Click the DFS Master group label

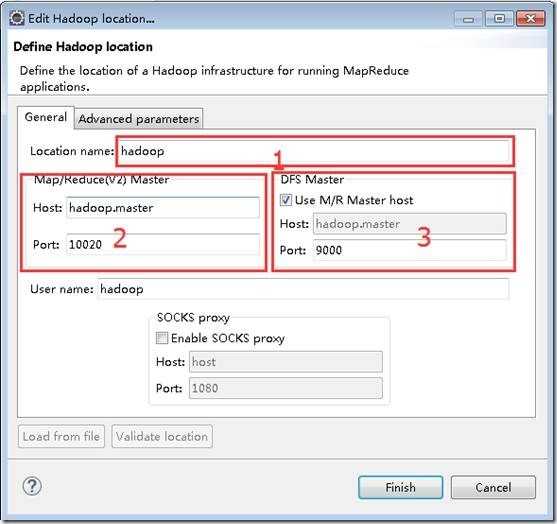click(312, 179)
